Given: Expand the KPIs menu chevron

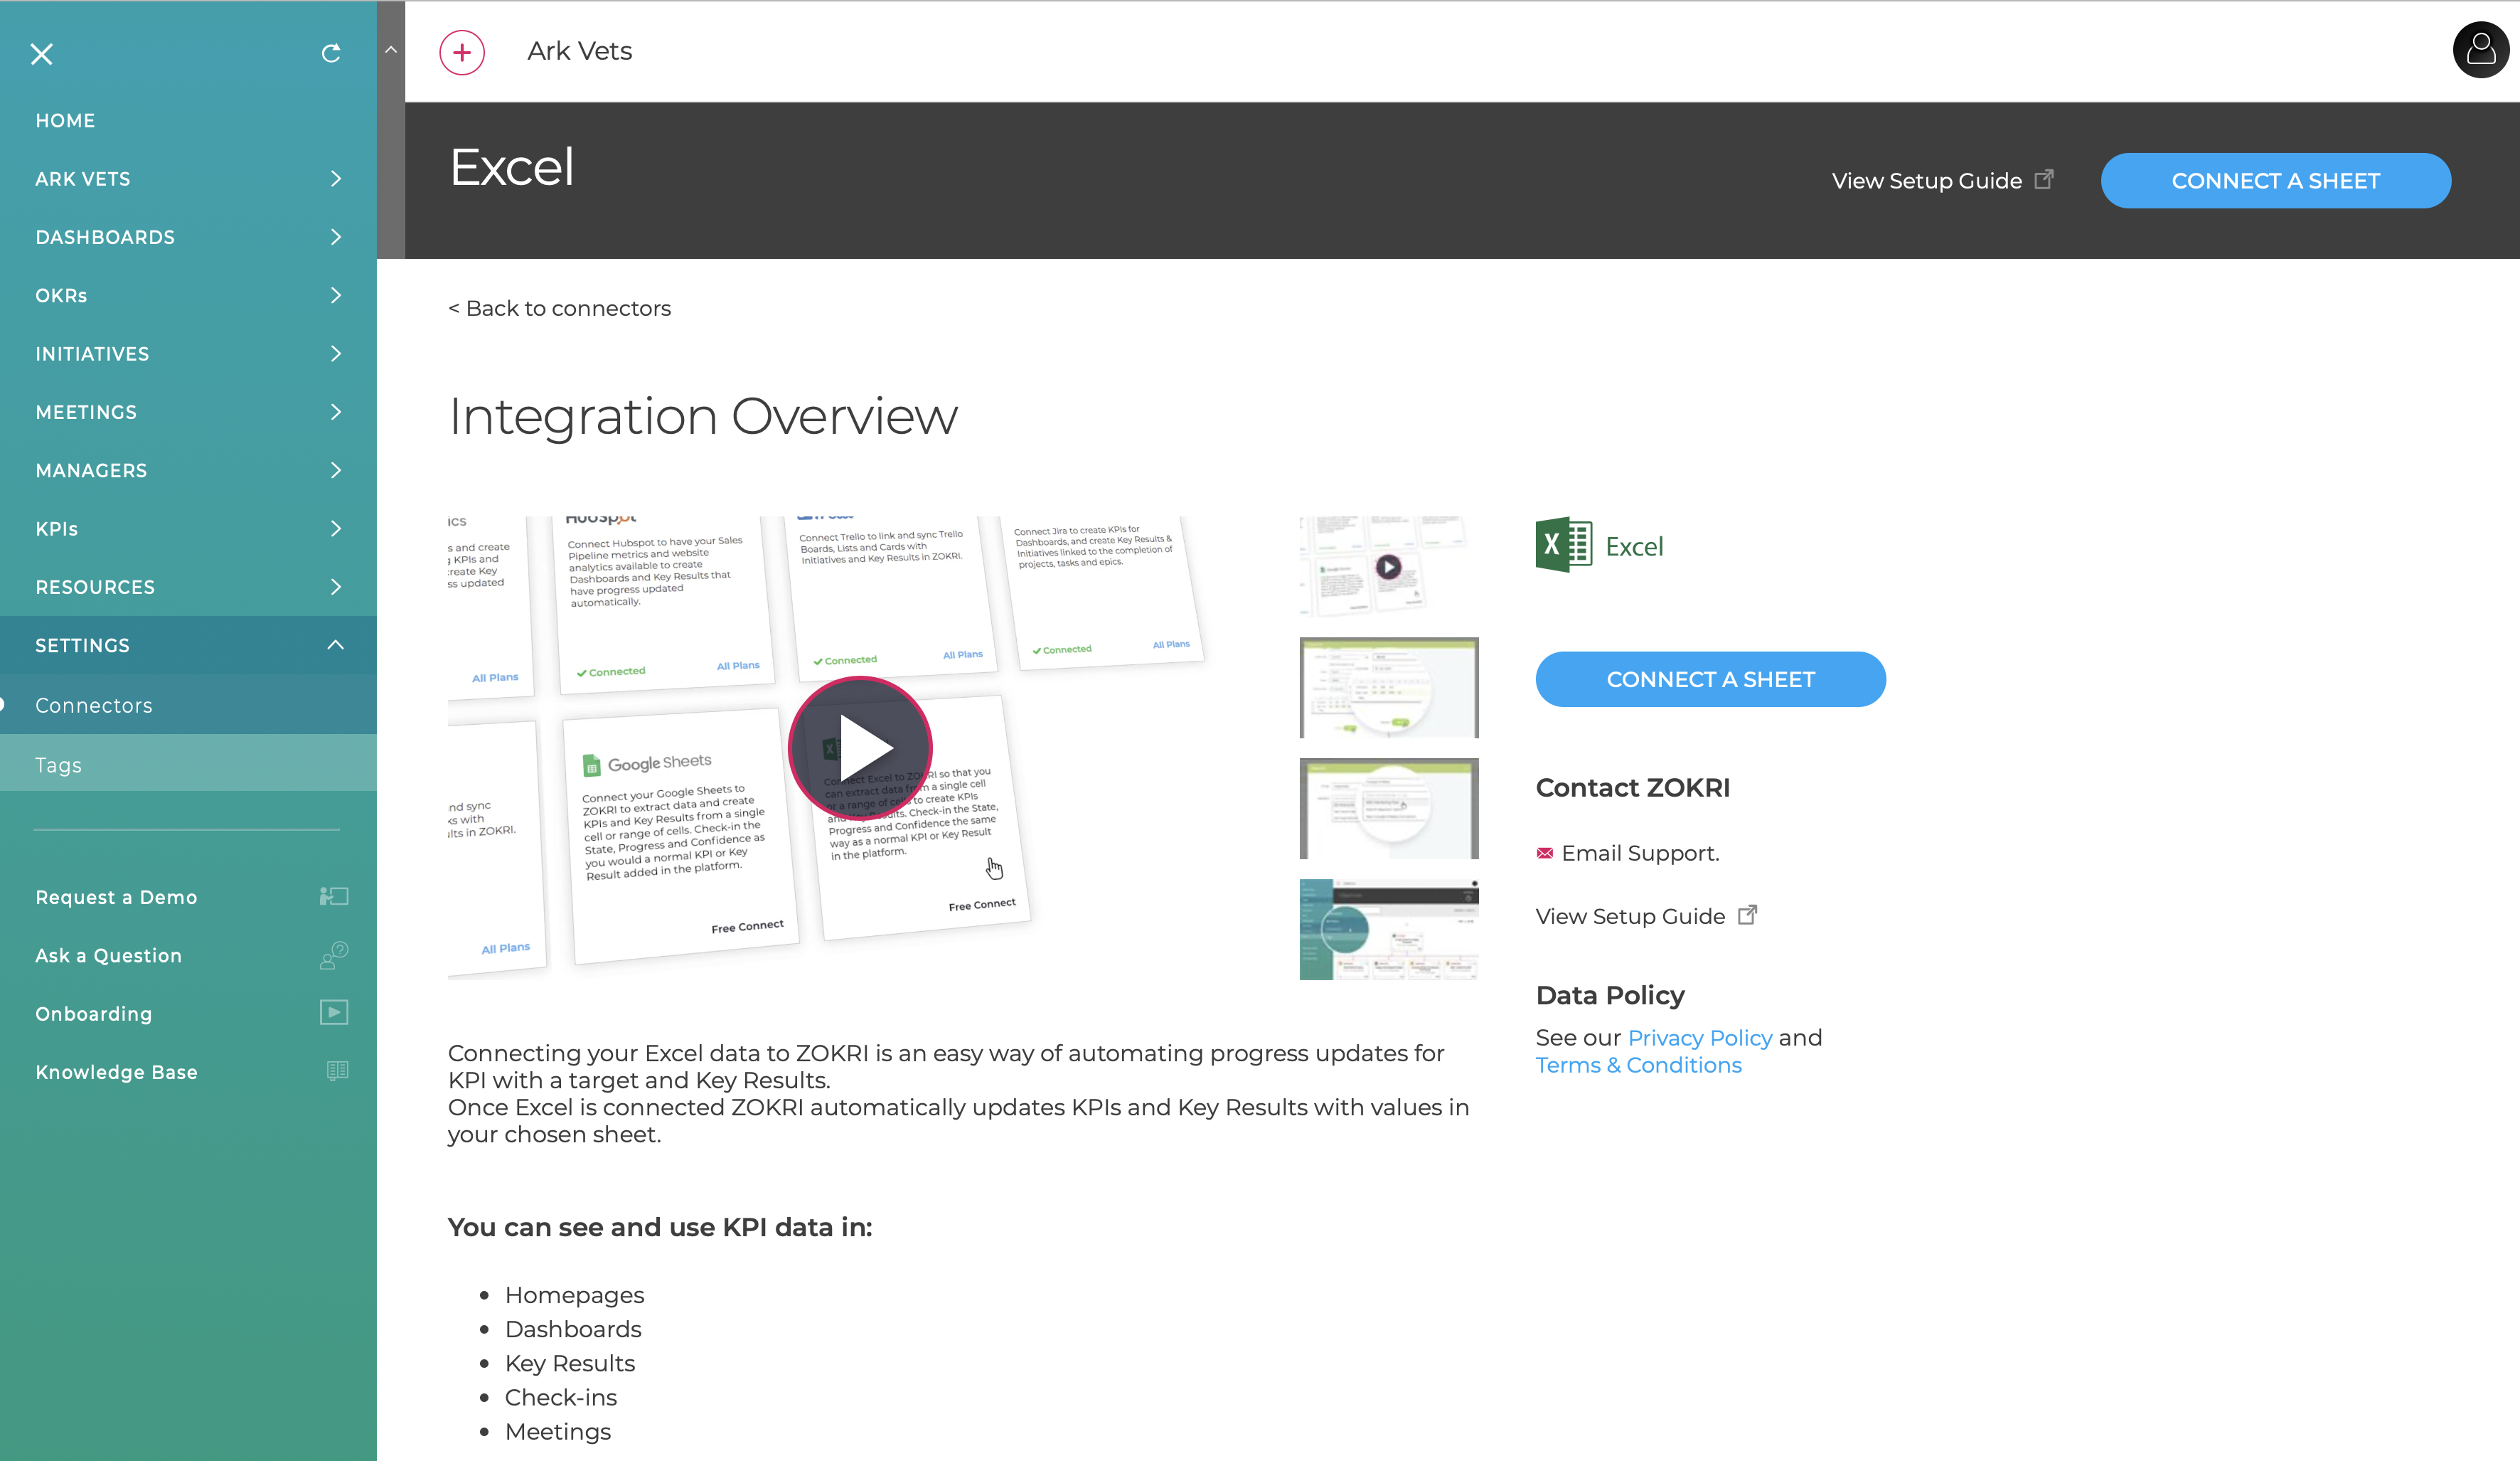Looking at the screenshot, I should click(336, 529).
